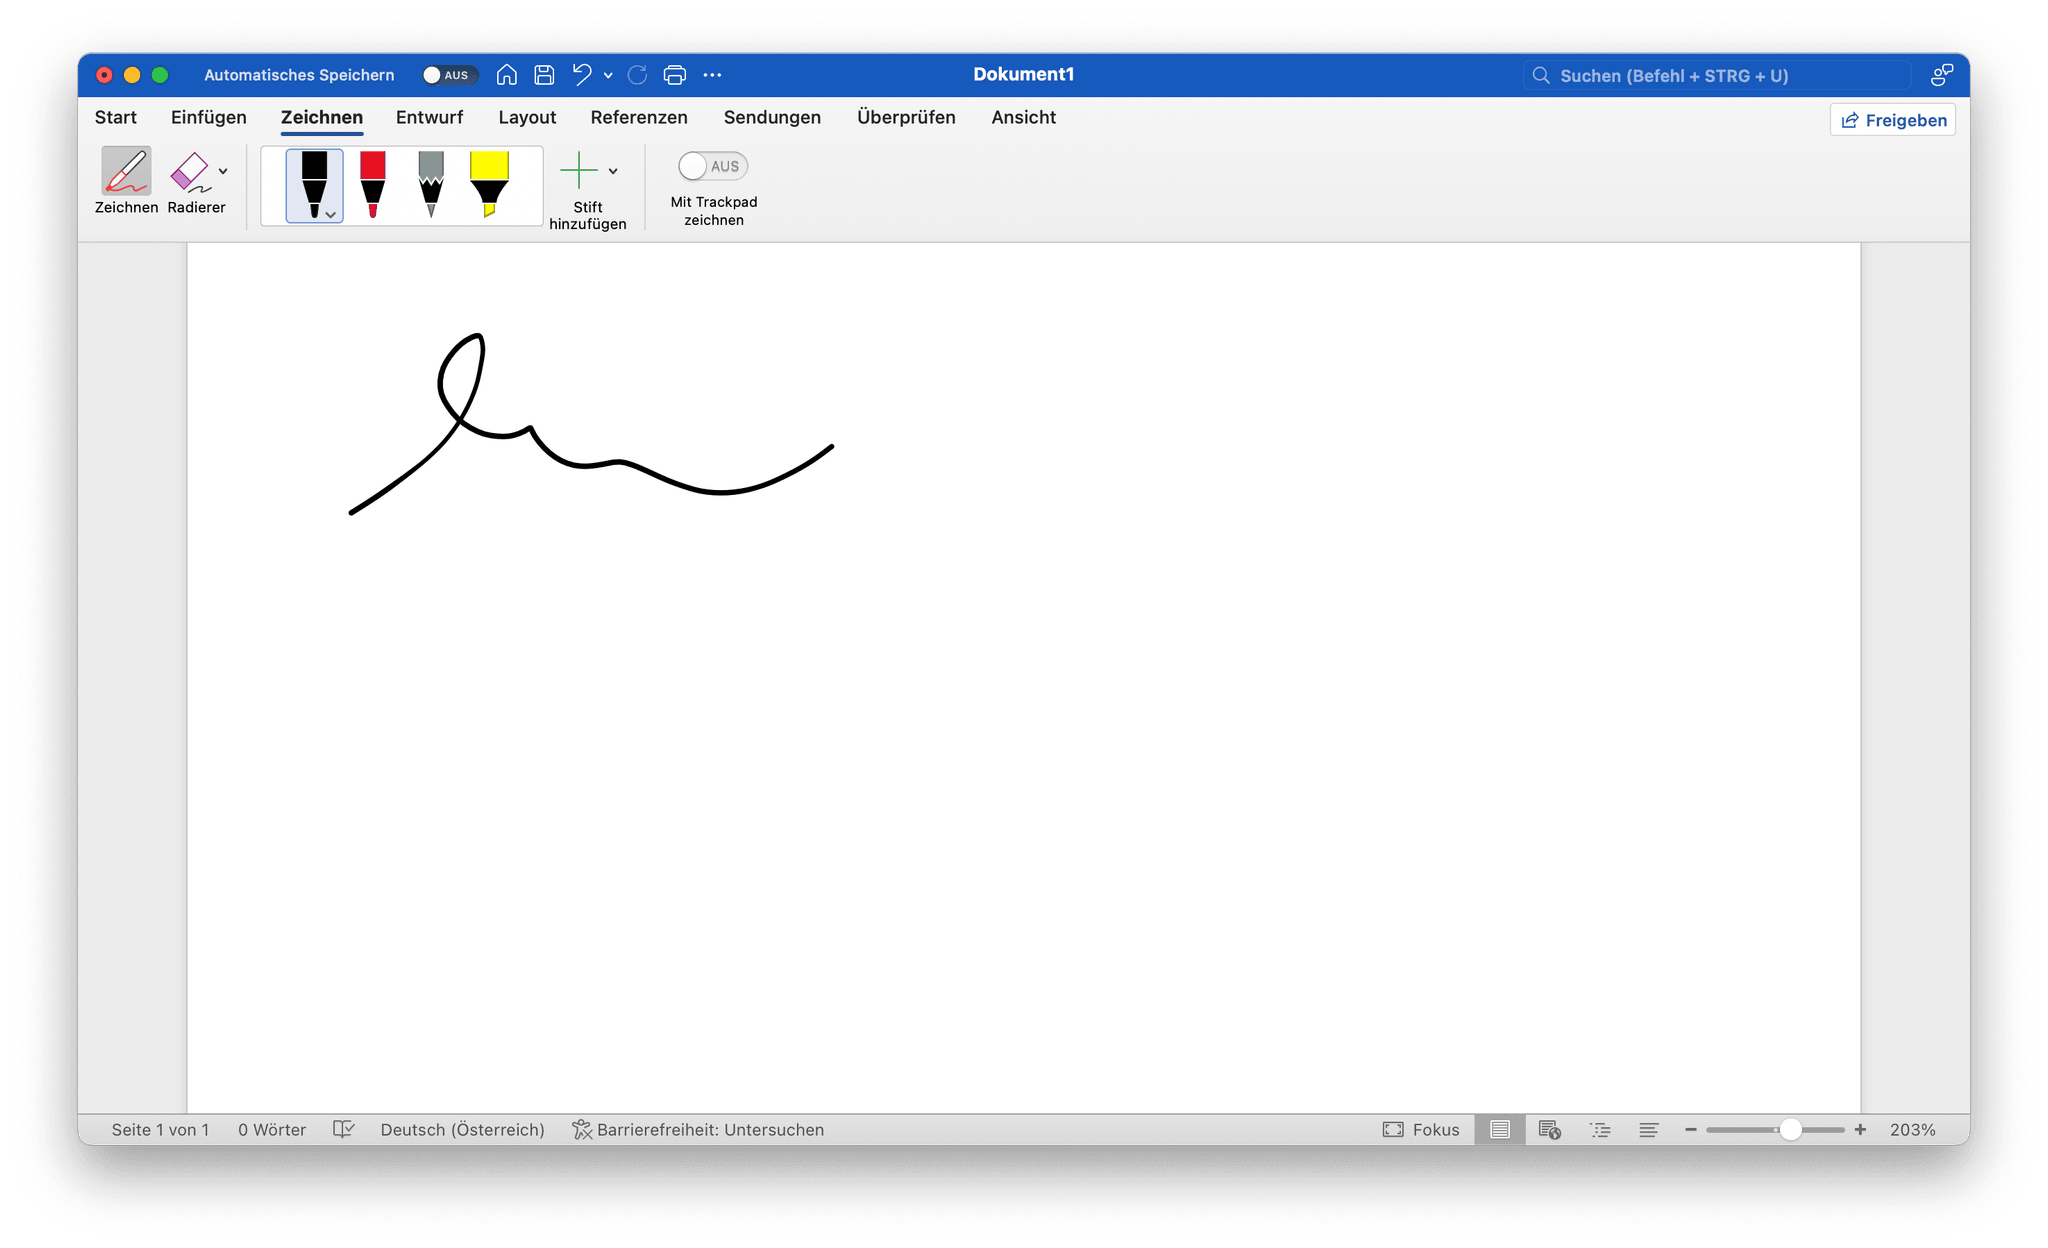Undo the last action
The height and width of the screenshot is (1248, 2048).
tap(582, 75)
